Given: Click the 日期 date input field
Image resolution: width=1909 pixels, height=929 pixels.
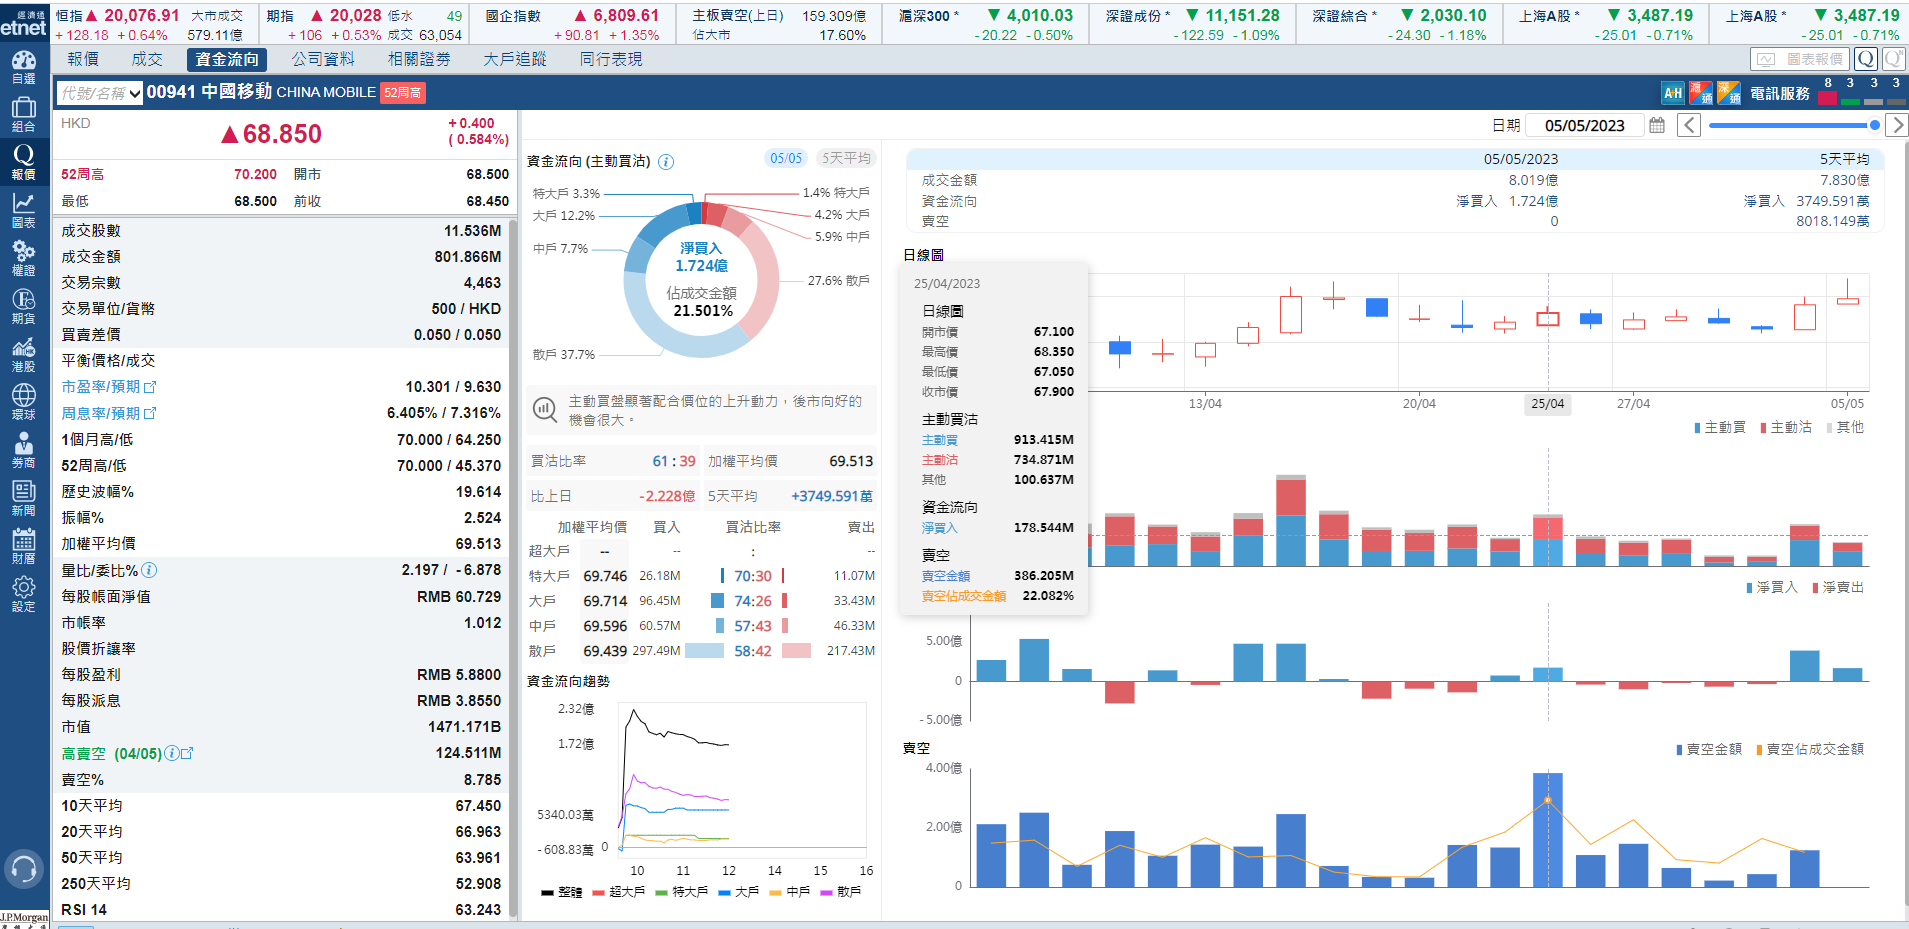Looking at the screenshot, I should (x=1584, y=125).
